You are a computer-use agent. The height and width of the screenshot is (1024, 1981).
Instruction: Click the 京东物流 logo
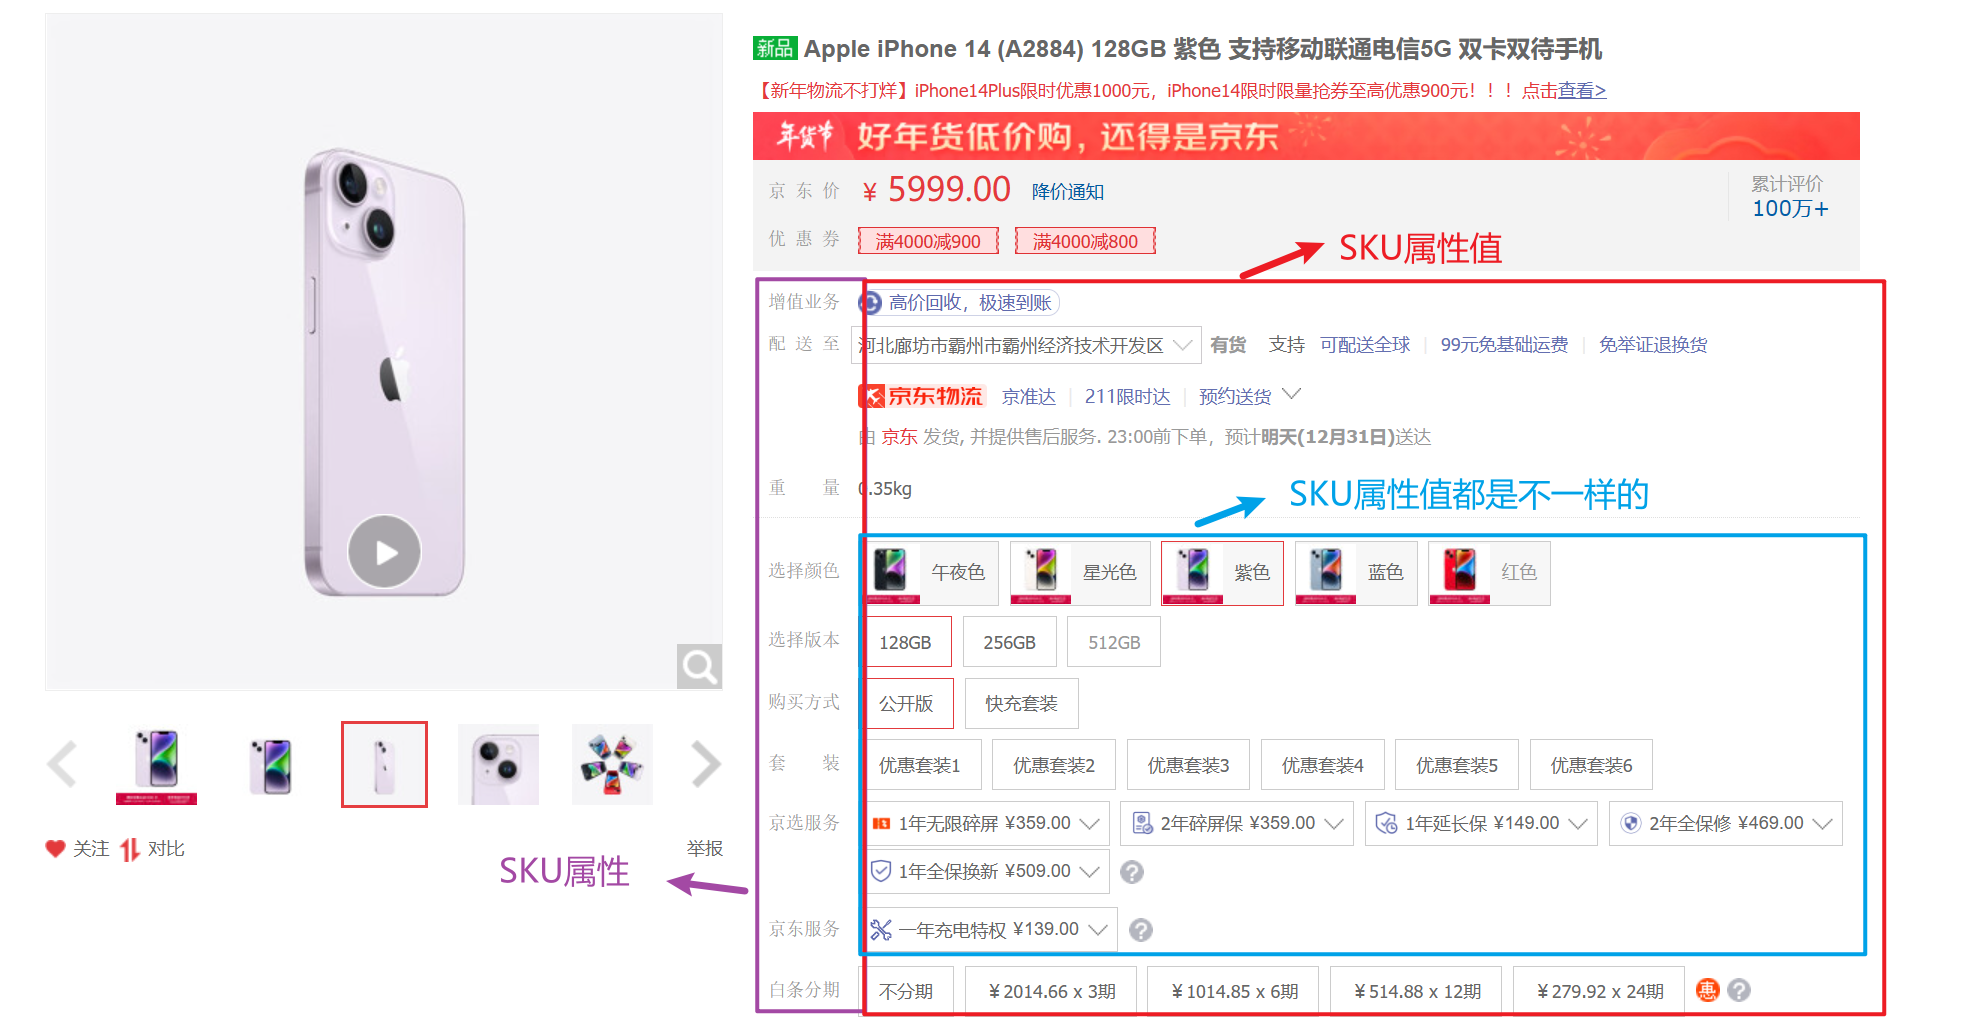coord(922,396)
